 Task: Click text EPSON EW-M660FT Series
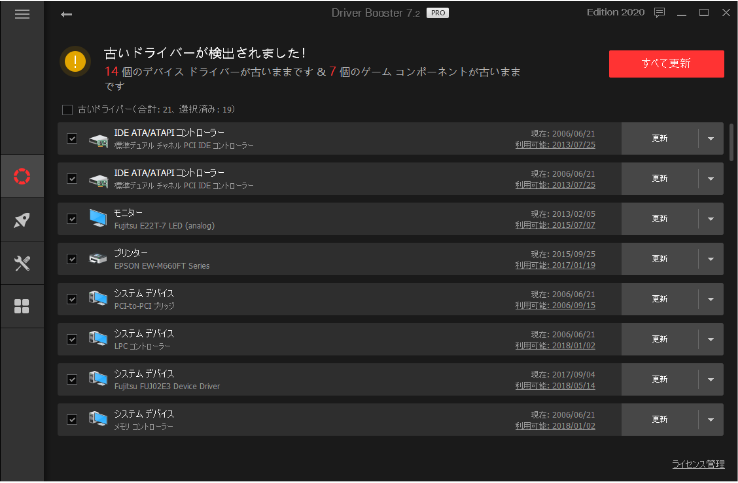[x=162, y=266]
